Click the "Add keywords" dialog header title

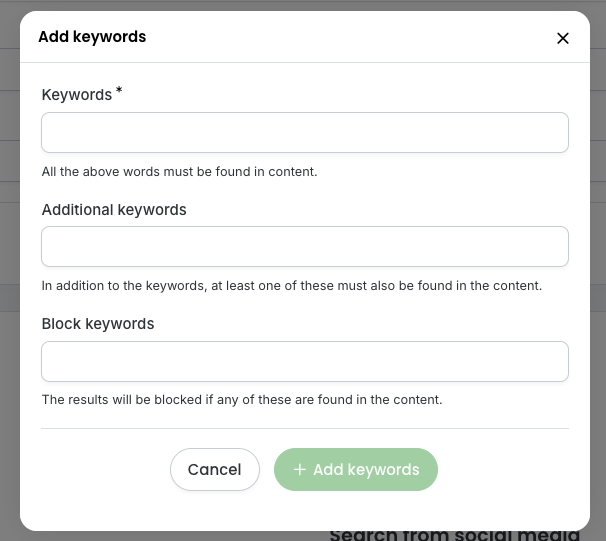pos(92,37)
